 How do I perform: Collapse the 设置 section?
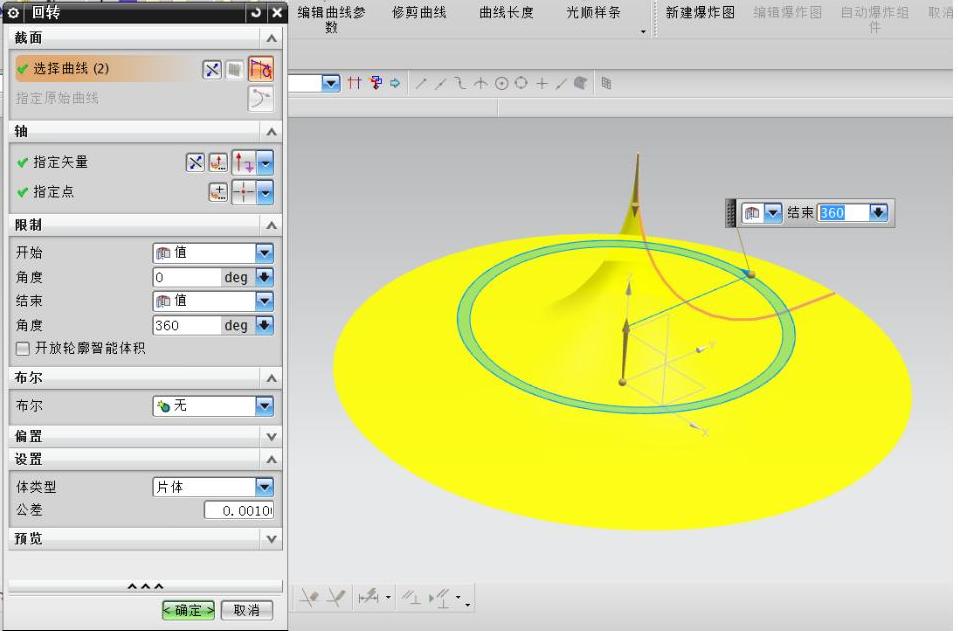click(272, 460)
